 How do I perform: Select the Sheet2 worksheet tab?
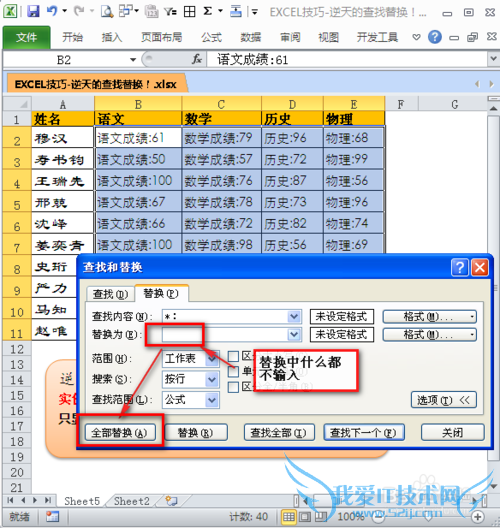(132, 501)
